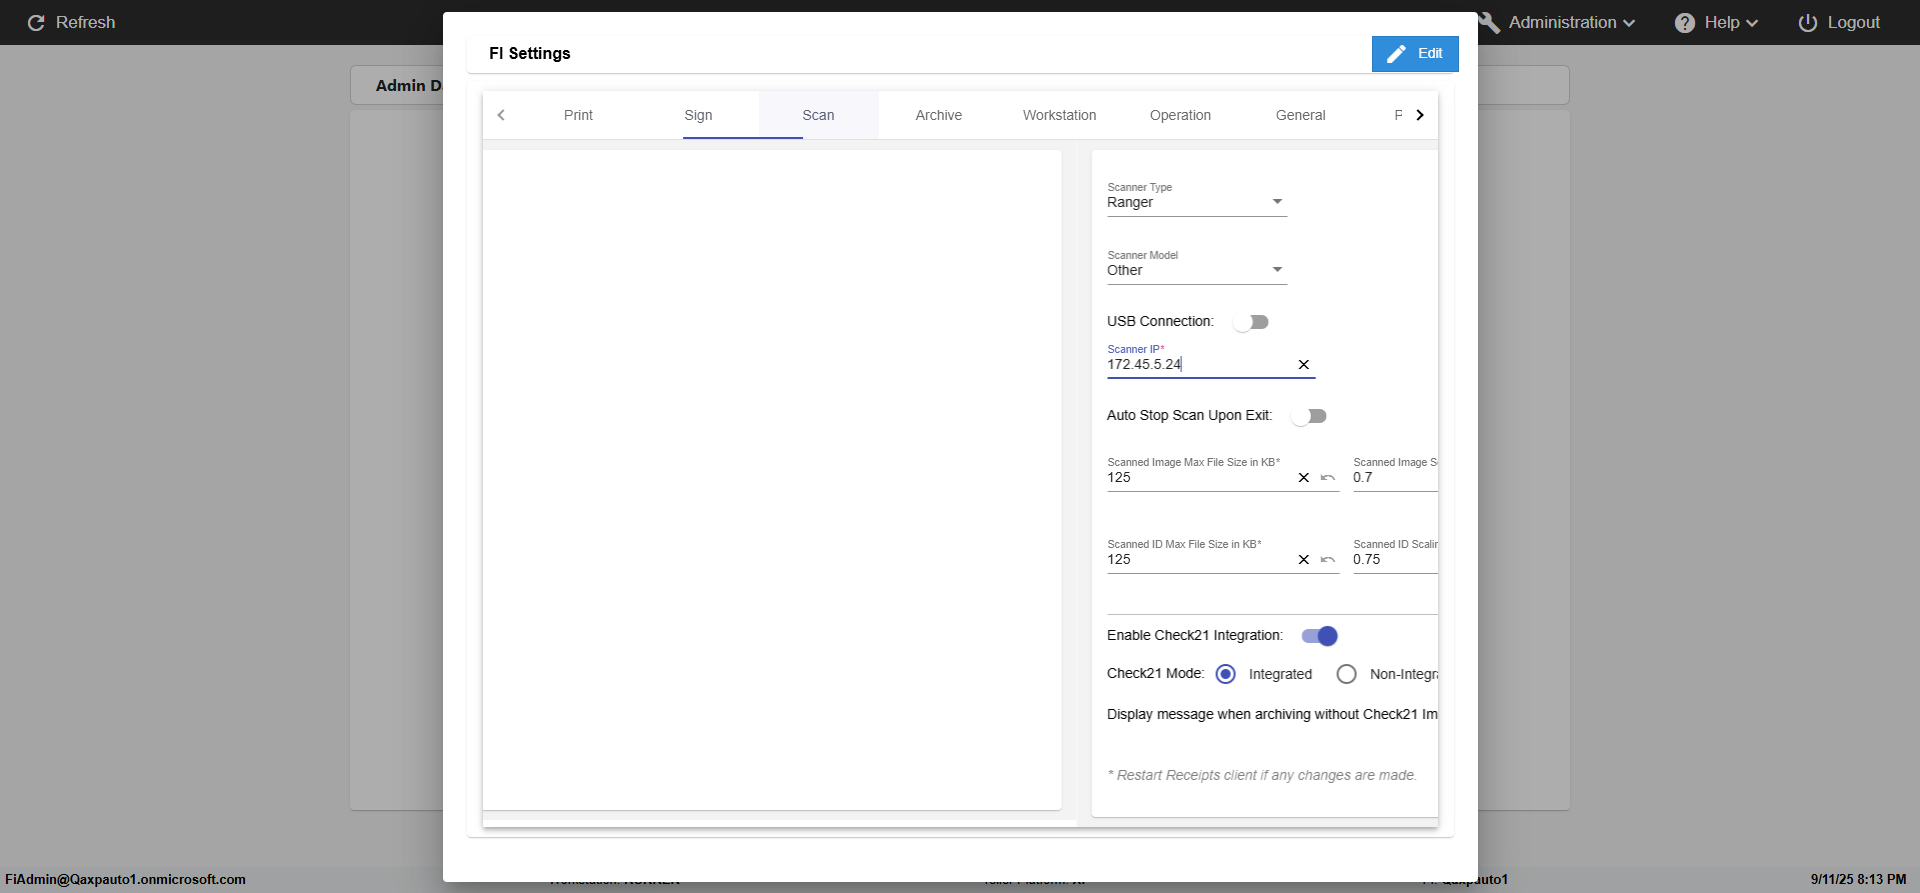The image size is (1920, 893).
Task: Go to the Workstation tab
Action: point(1059,115)
